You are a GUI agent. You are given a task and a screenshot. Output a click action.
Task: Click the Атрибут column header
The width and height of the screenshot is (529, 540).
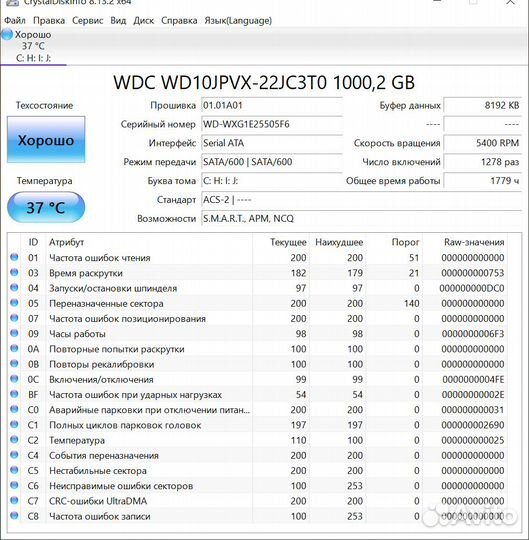(66, 242)
